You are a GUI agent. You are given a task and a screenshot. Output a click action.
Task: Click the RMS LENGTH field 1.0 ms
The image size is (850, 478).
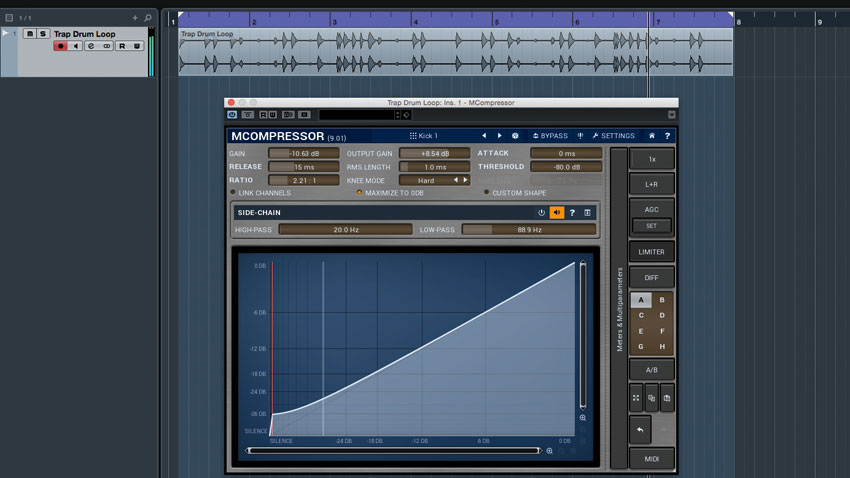click(x=435, y=167)
